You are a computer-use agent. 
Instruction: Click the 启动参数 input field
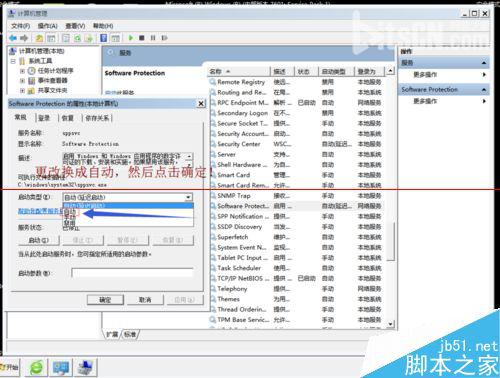132,273
